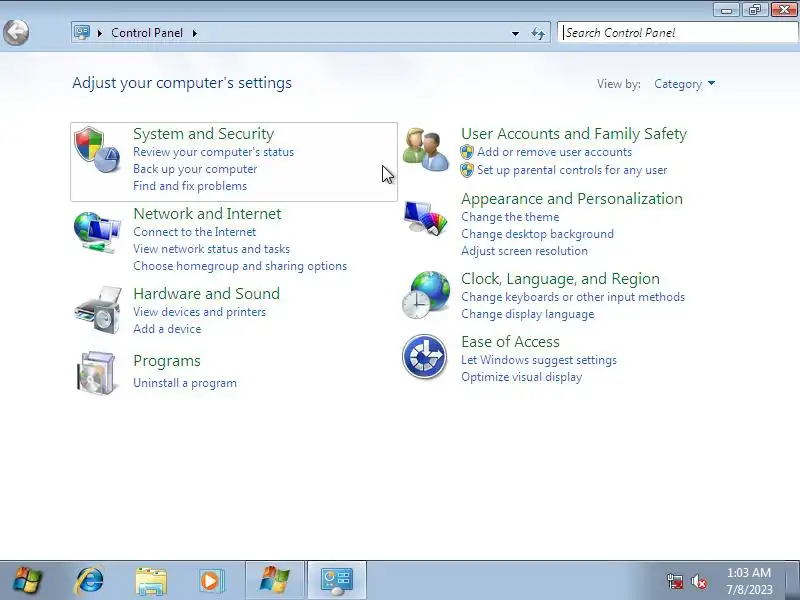
Task: Open the address bar history dropdown arrow
Action: 515,34
